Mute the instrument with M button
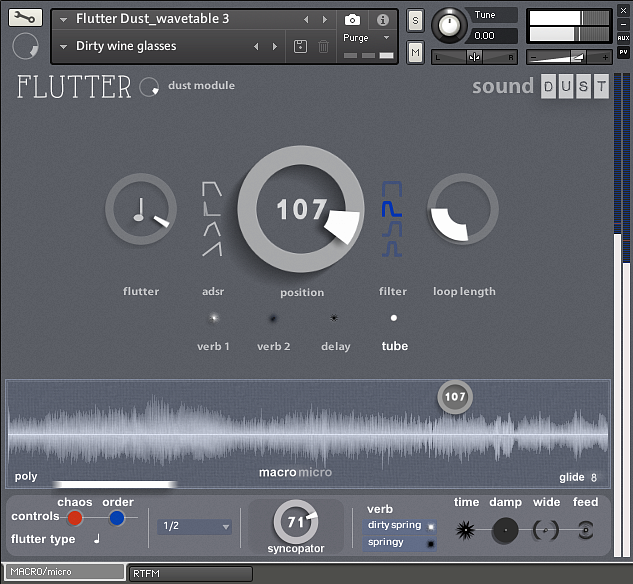The height and width of the screenshot is (584, 633). [415, 51]
